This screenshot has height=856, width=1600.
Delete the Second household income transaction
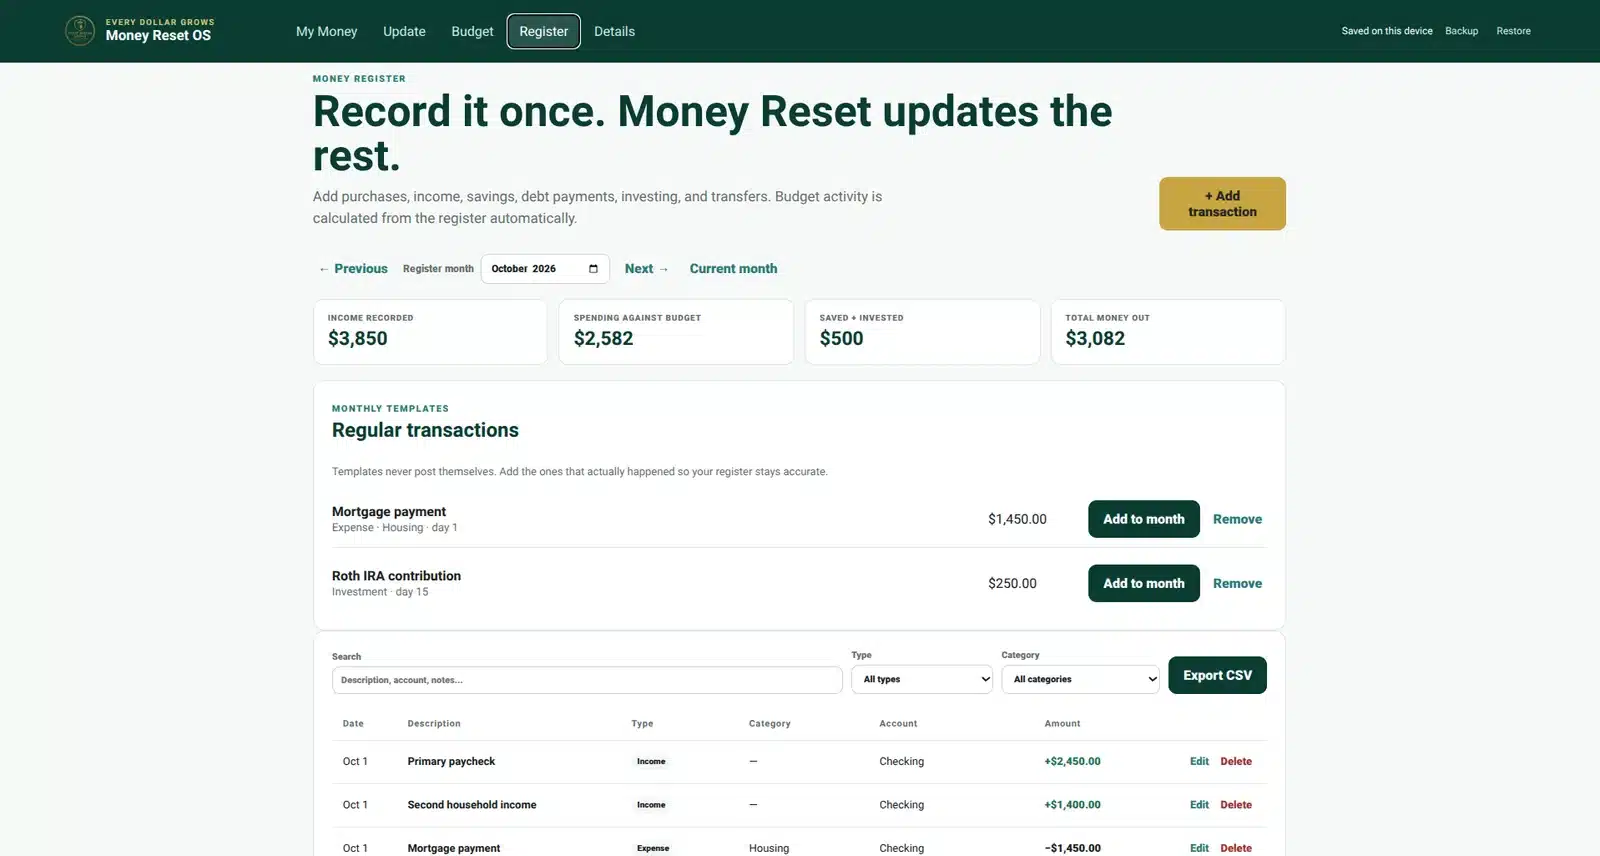(1236, 805)
